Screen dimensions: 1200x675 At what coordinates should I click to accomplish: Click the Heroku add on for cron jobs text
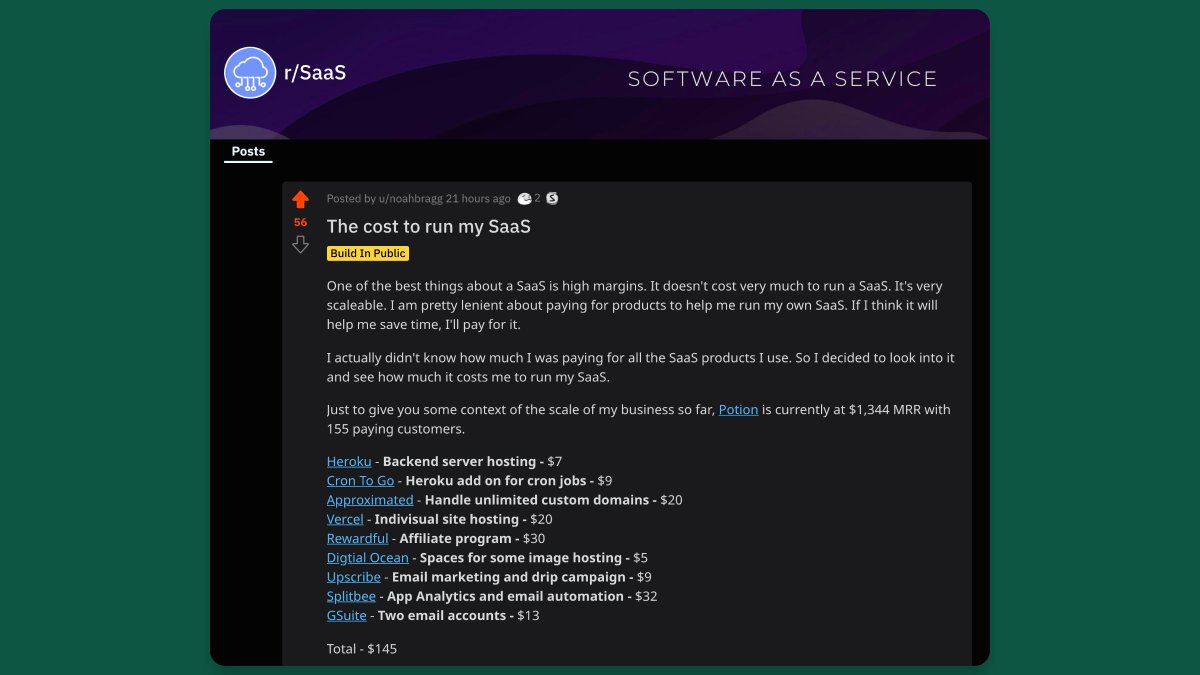(x=494, y=481)
